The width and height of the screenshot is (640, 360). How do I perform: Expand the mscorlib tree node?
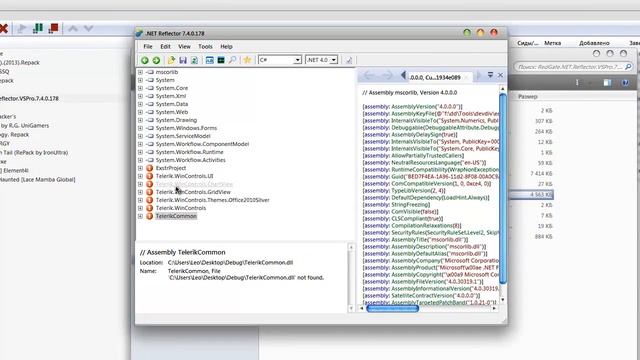[x=140, y=72]
